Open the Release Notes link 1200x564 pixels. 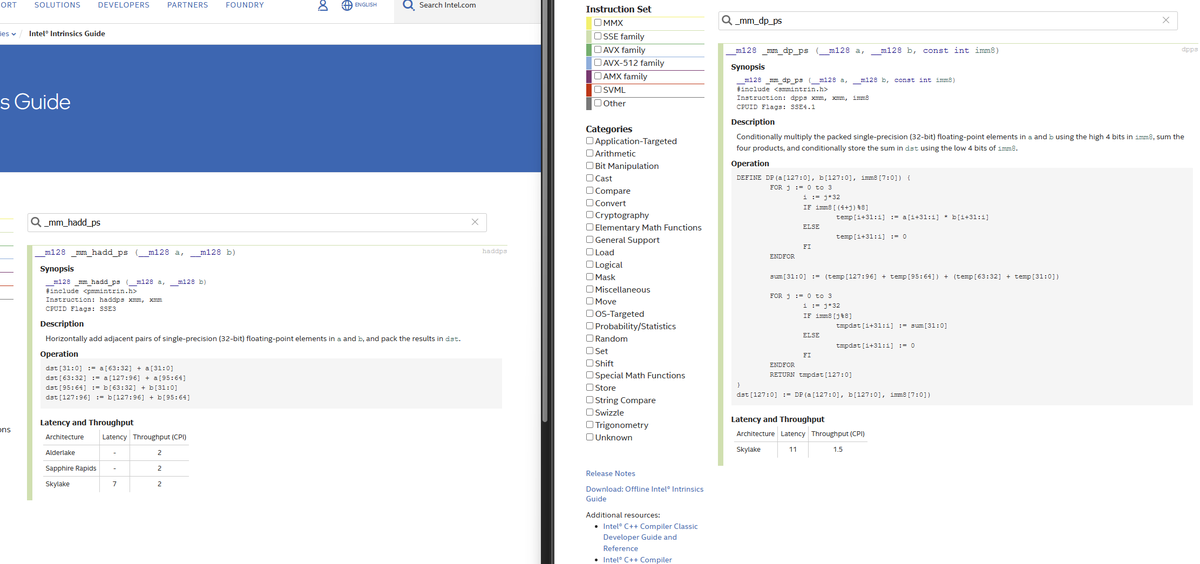click(x=610, y=473)
